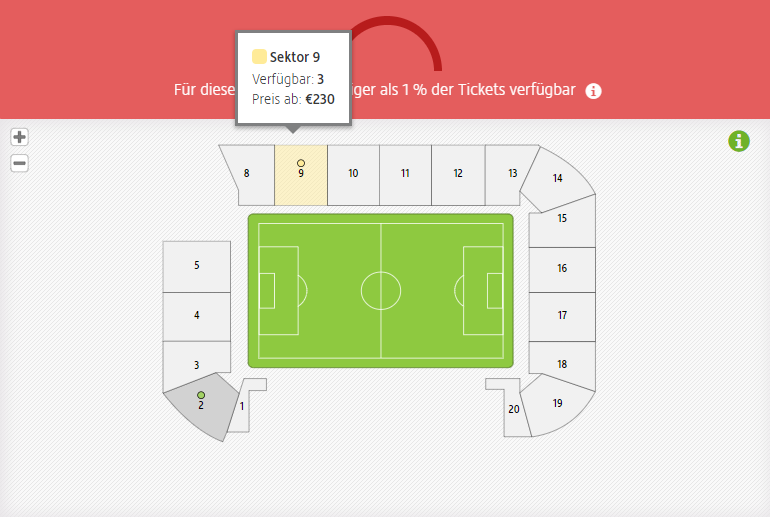Select sector 5 on left stand
This screenshot has width=770, height=517.
point(196,267)
